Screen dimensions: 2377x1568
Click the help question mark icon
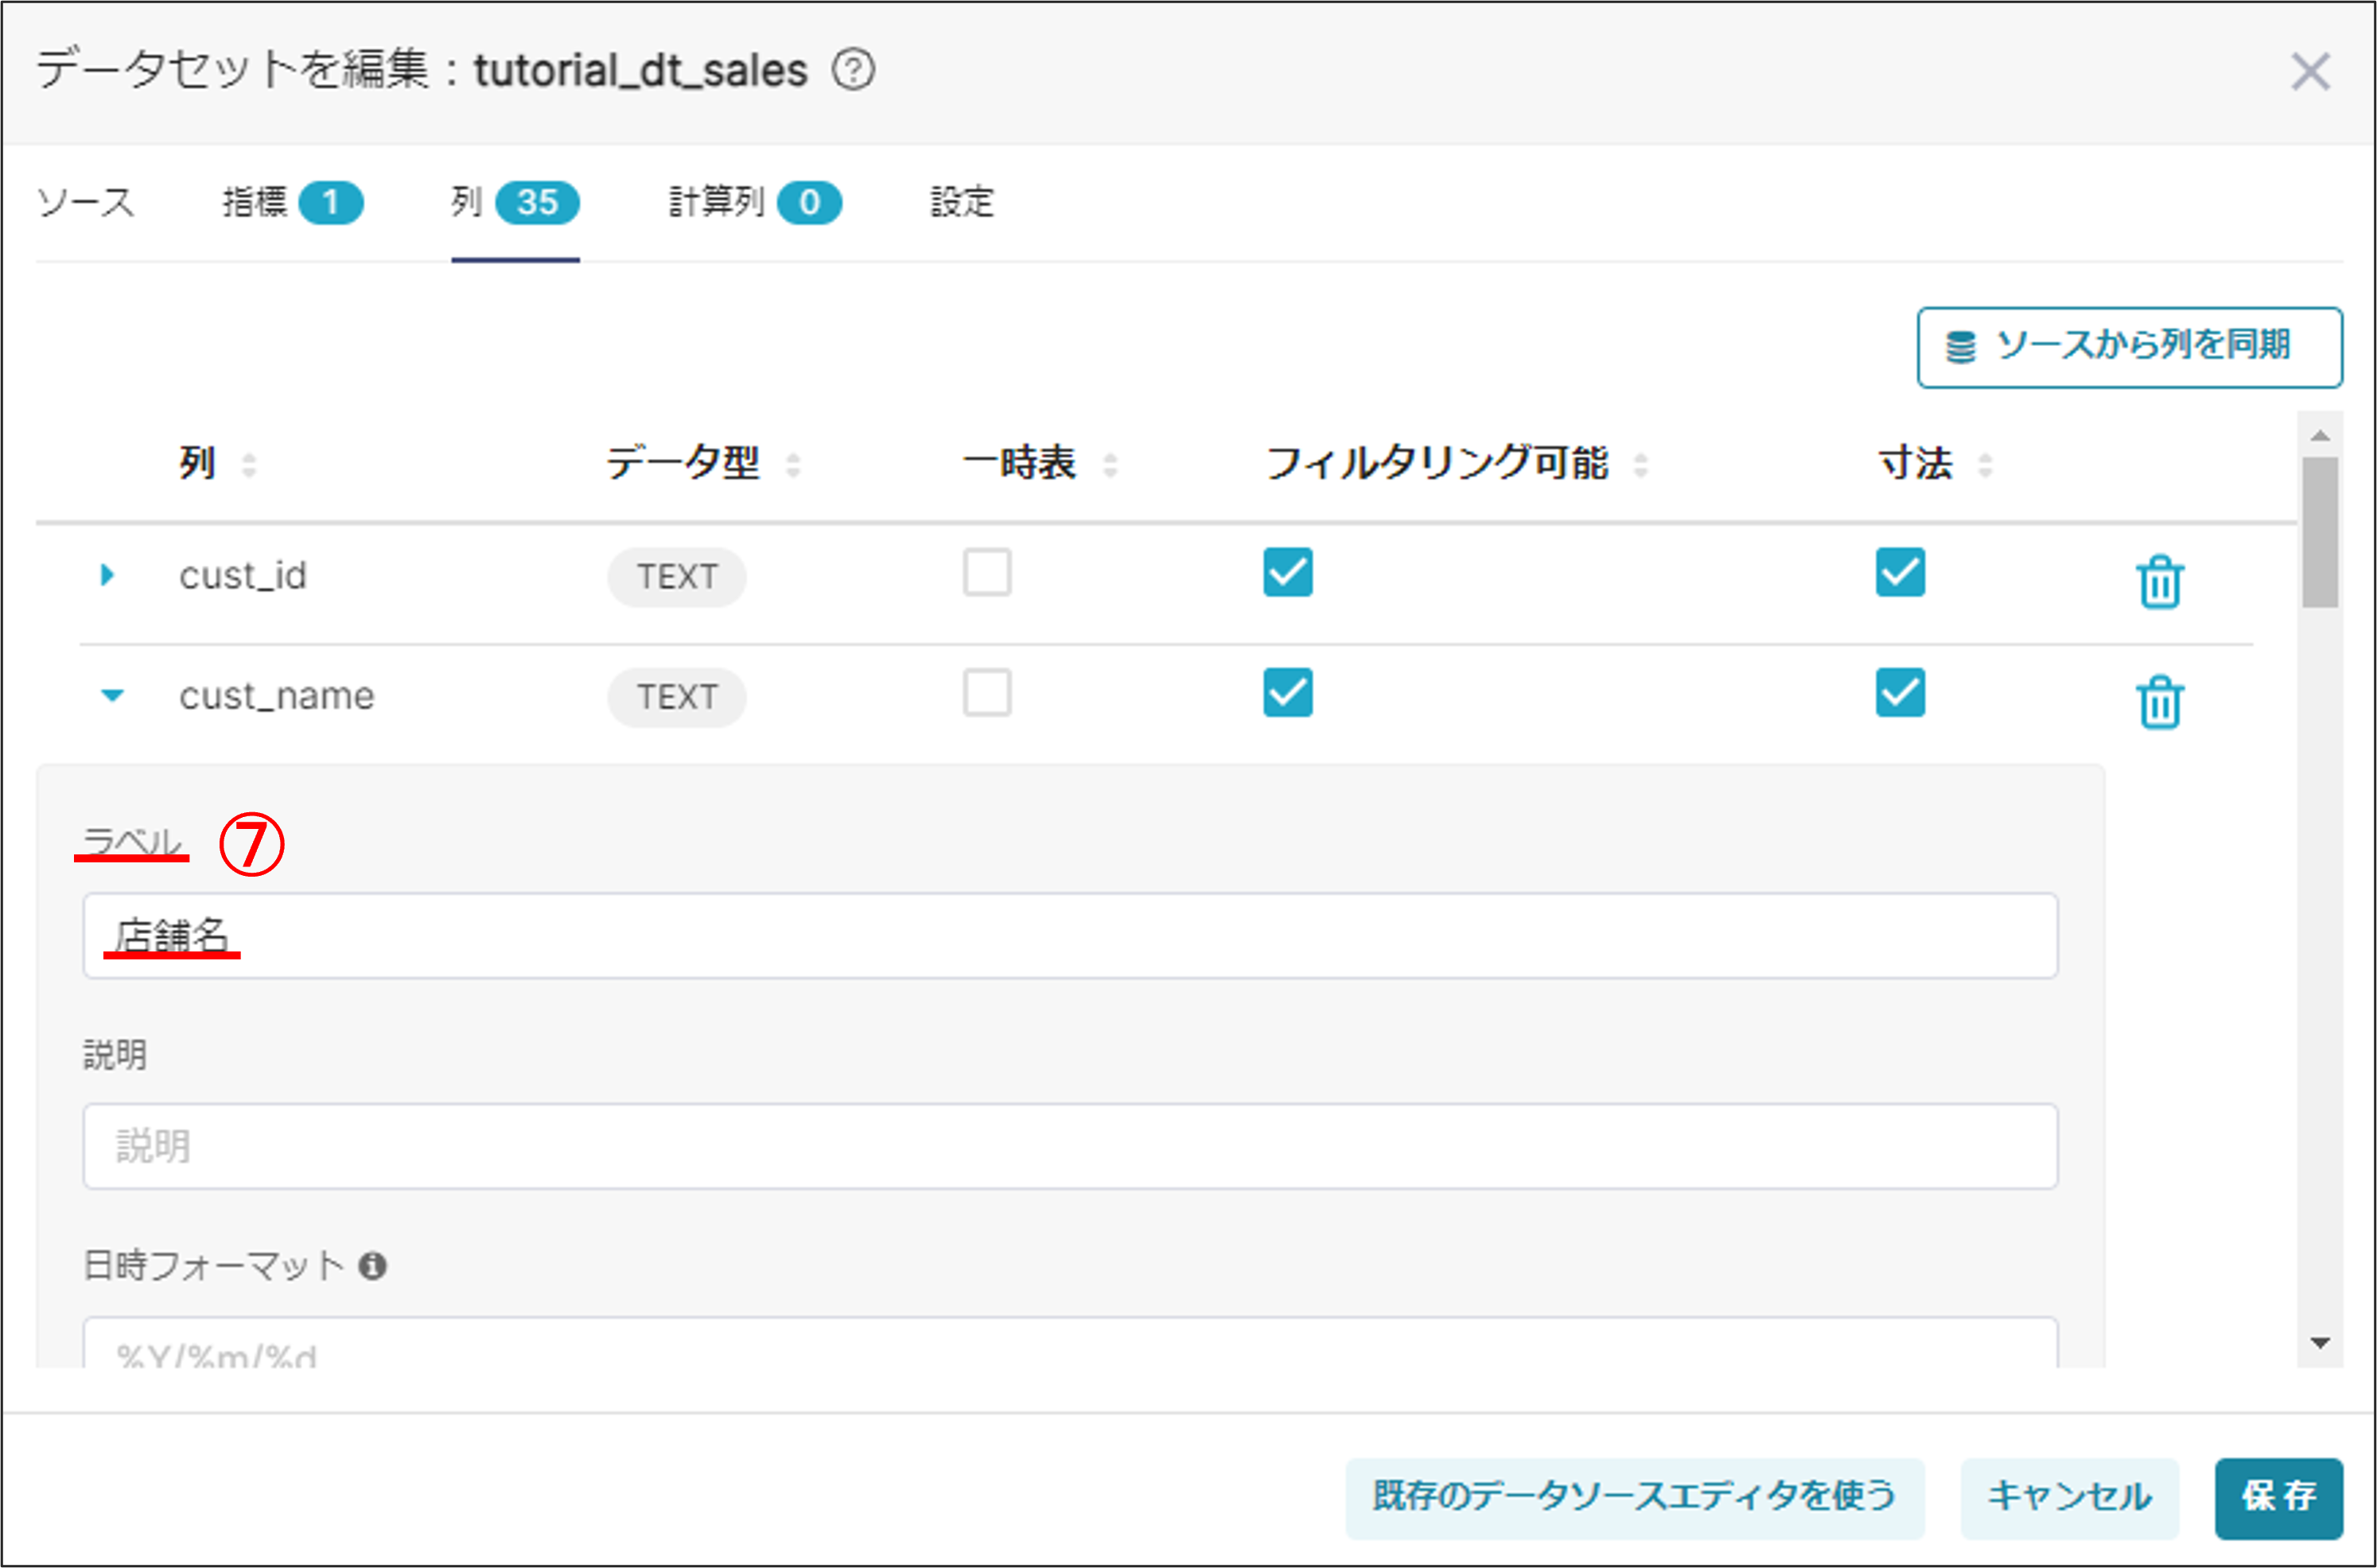click(x=853, y=70)
